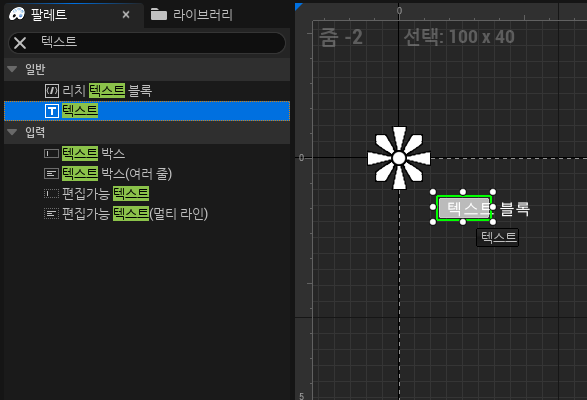Screen dimensions: 587x400
Task: Click the bottom-right resize handle of selection
Action: click(x=493, y=222)
